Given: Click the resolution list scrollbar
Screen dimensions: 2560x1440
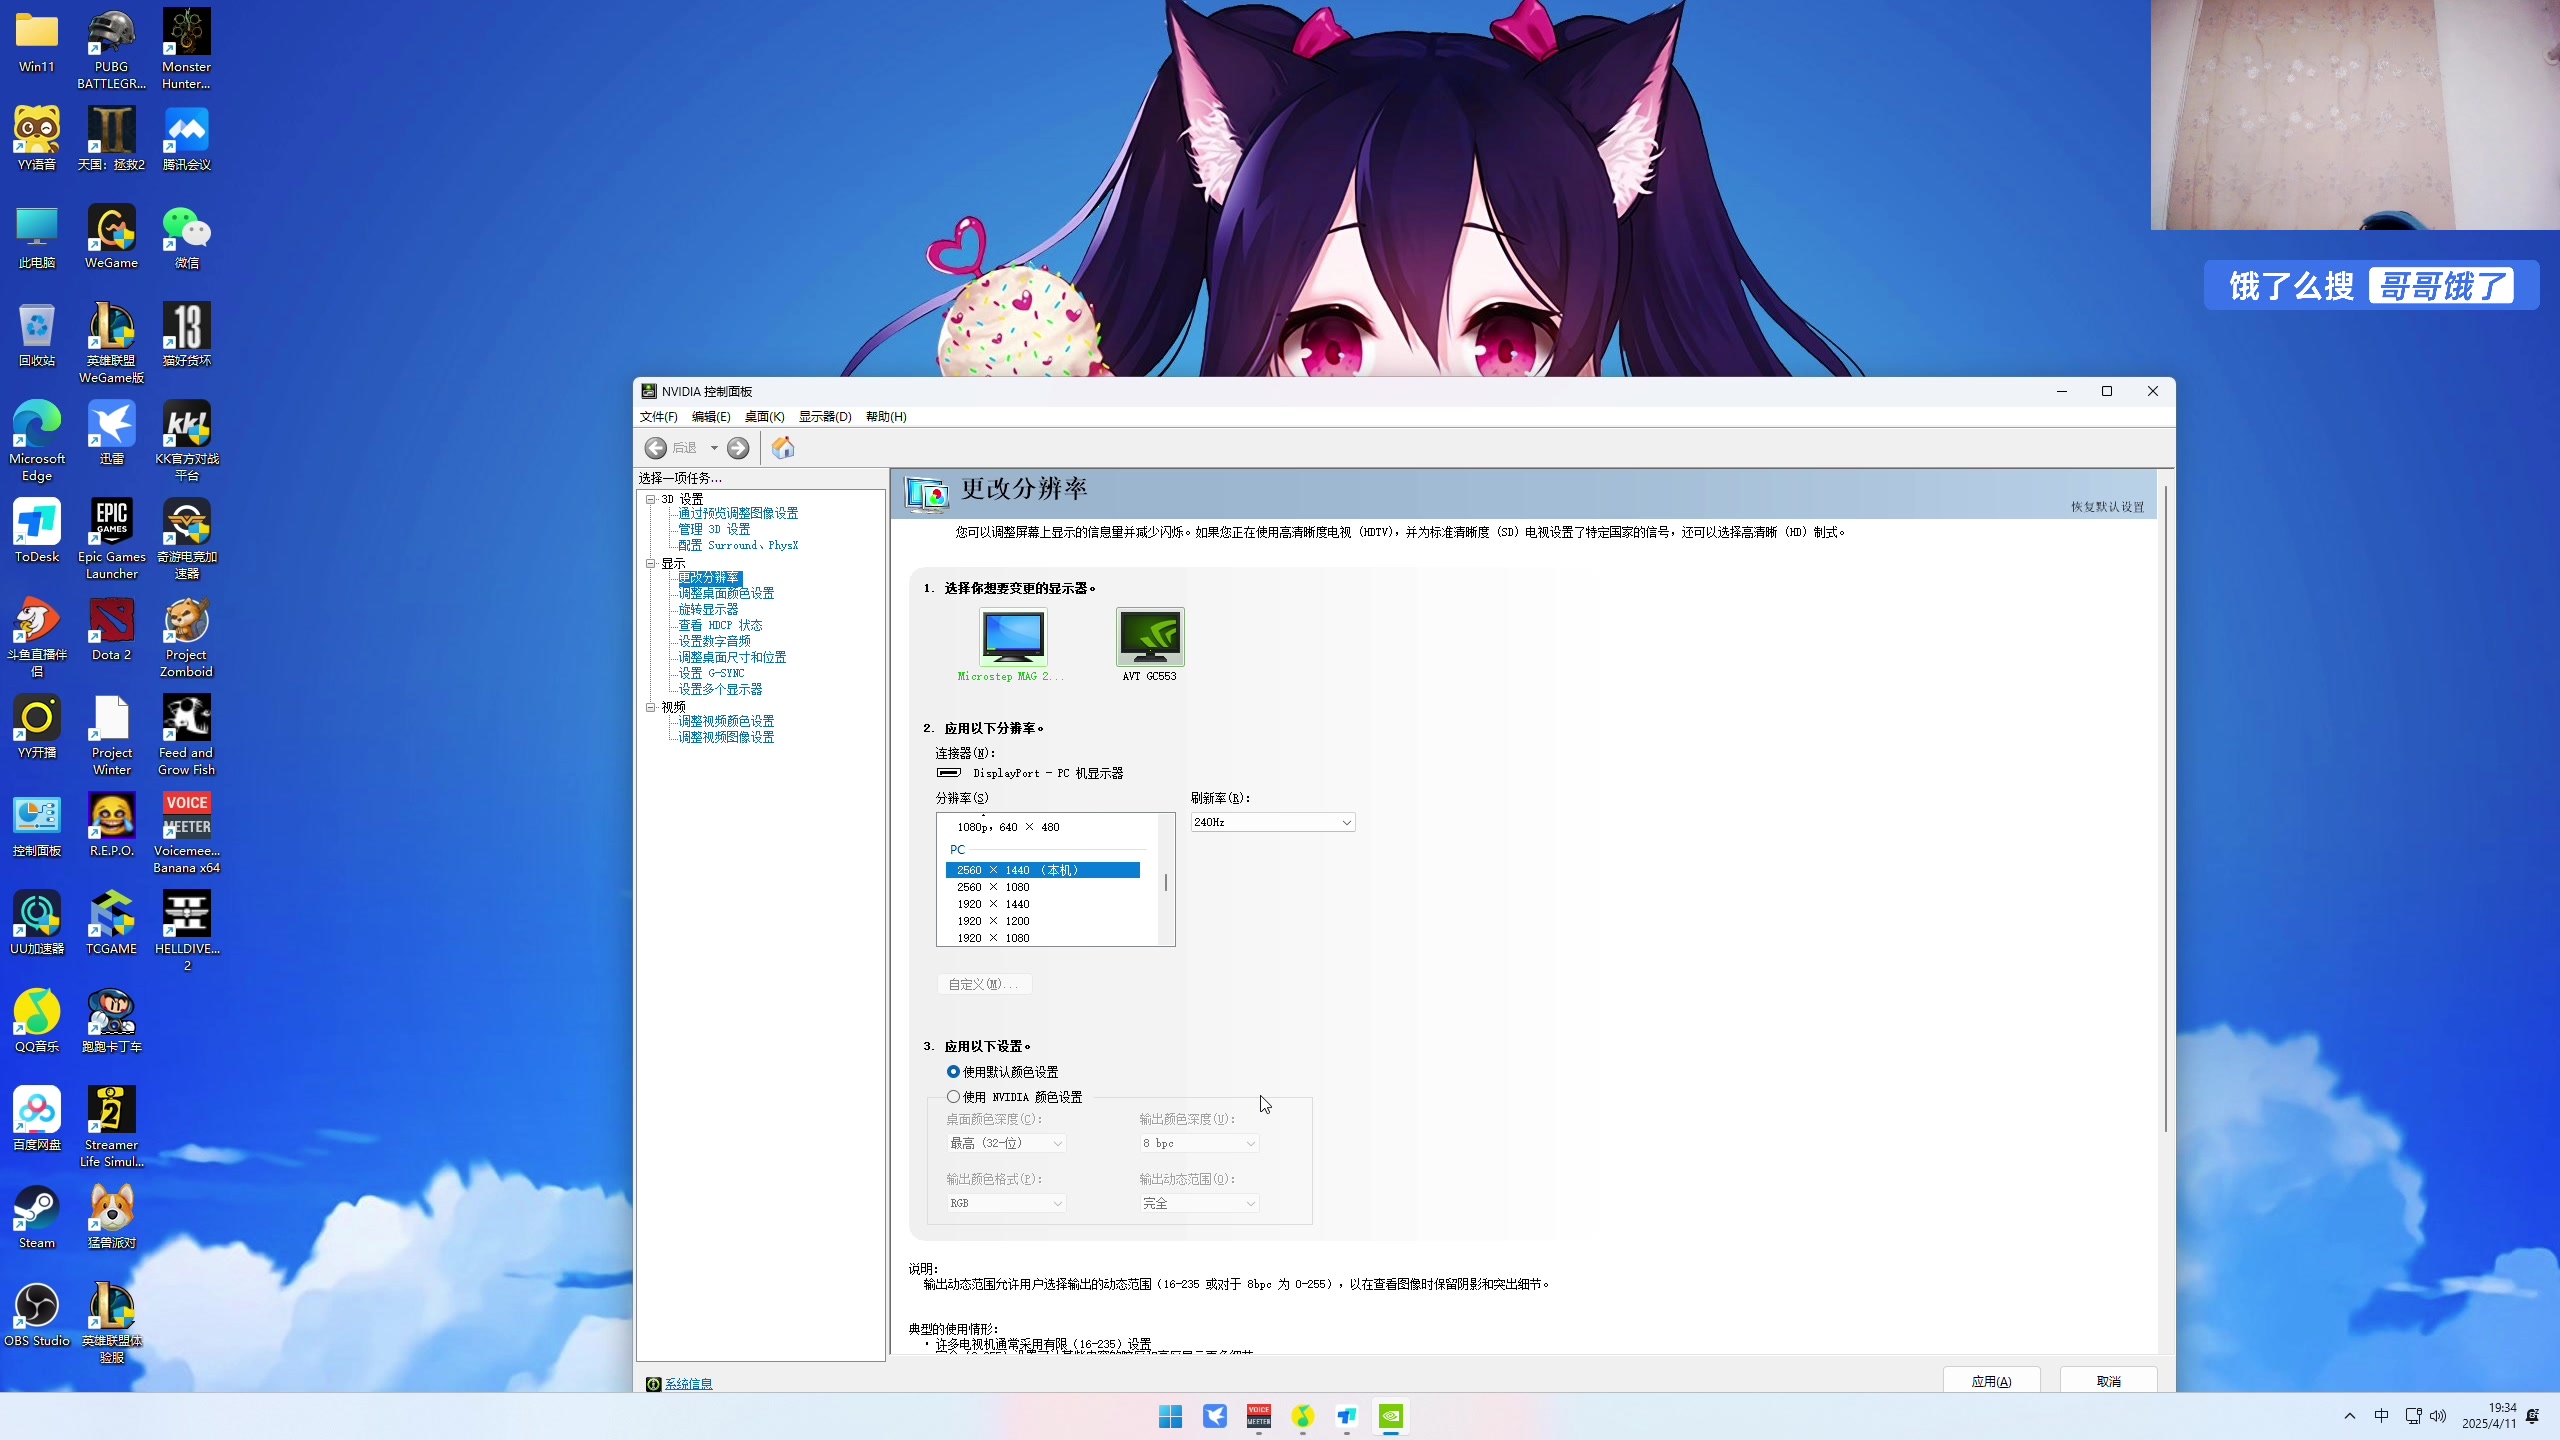Looking at the screenshot, I should point(1166,880).
